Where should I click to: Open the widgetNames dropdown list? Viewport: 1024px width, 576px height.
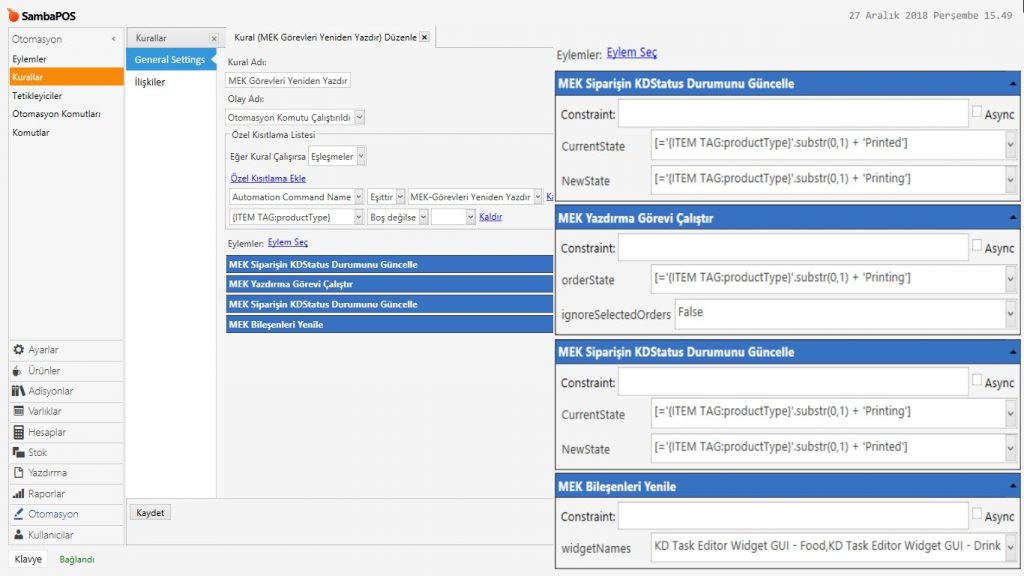(x=1009, y=548)
